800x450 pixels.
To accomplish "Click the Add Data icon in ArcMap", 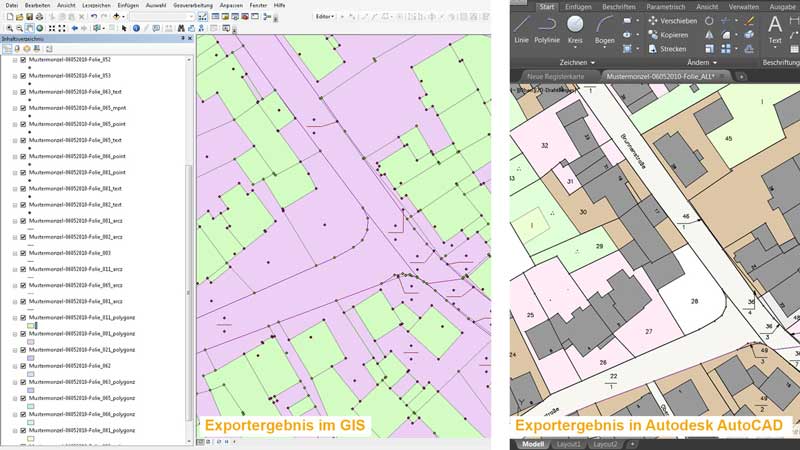I will (116, 17).
